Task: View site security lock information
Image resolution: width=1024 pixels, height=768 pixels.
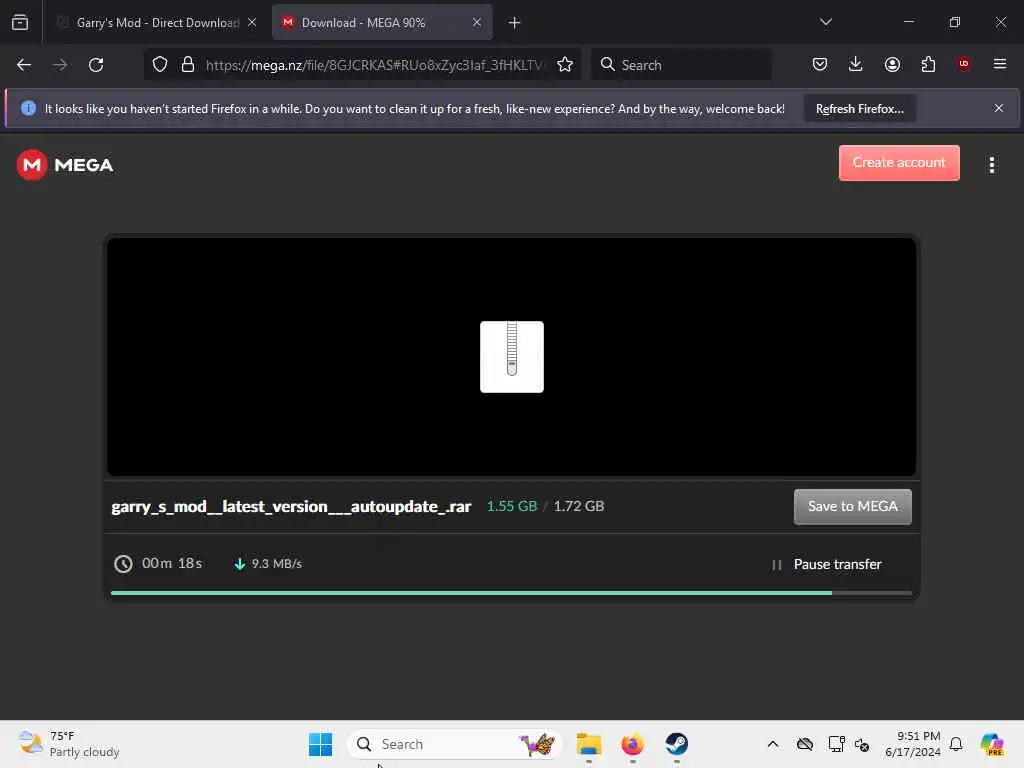Action: click(188, 64)
